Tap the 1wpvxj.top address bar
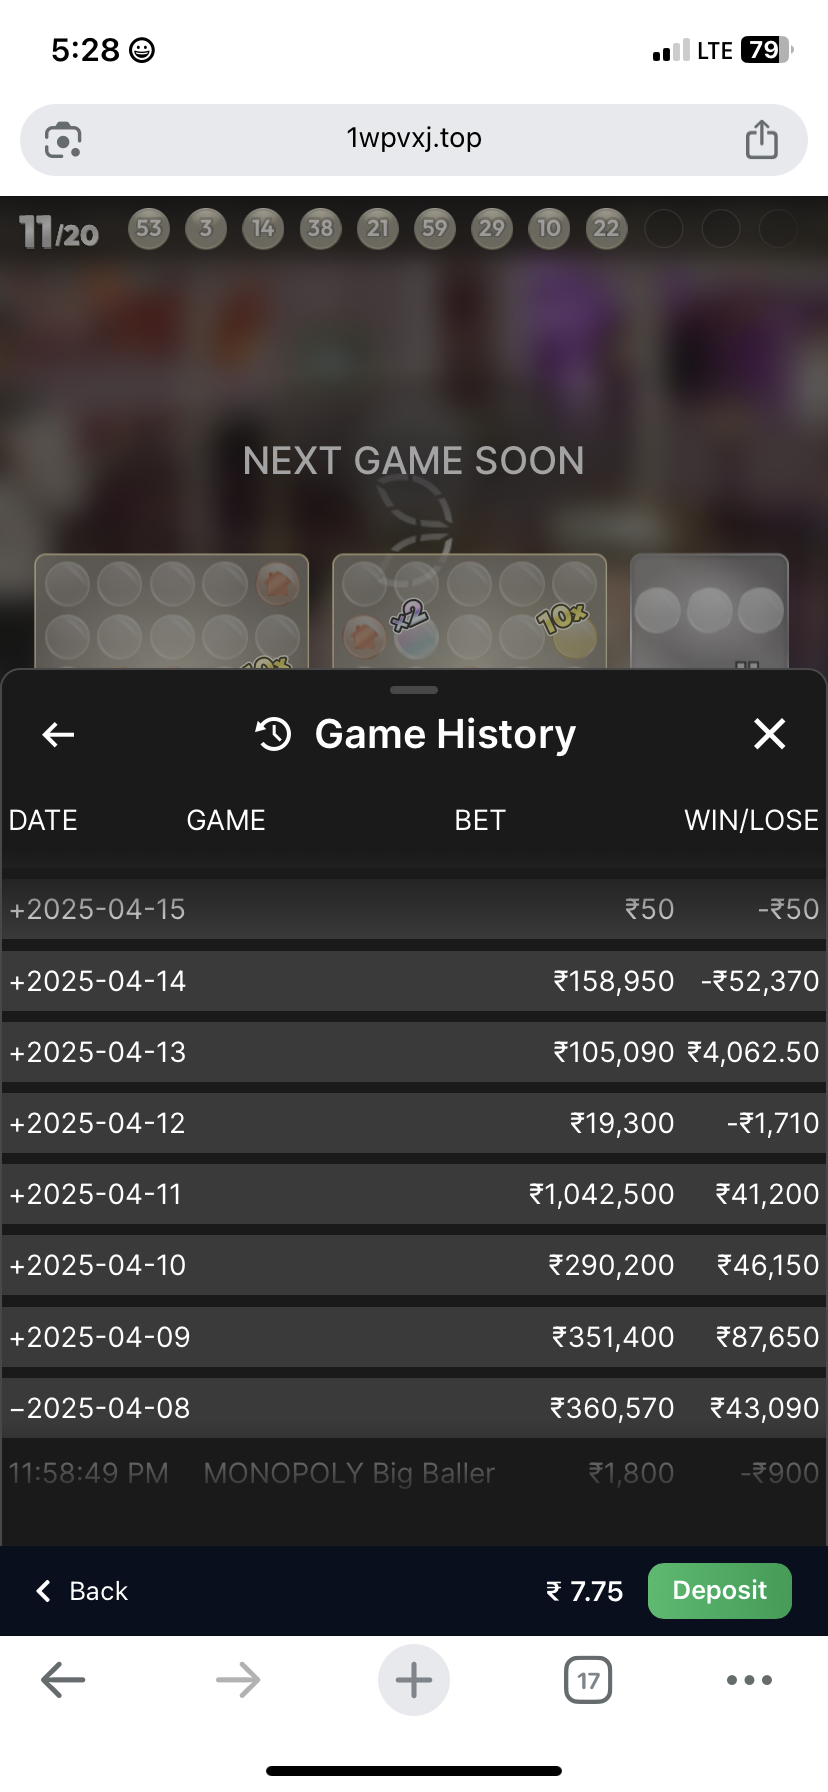 414,138
